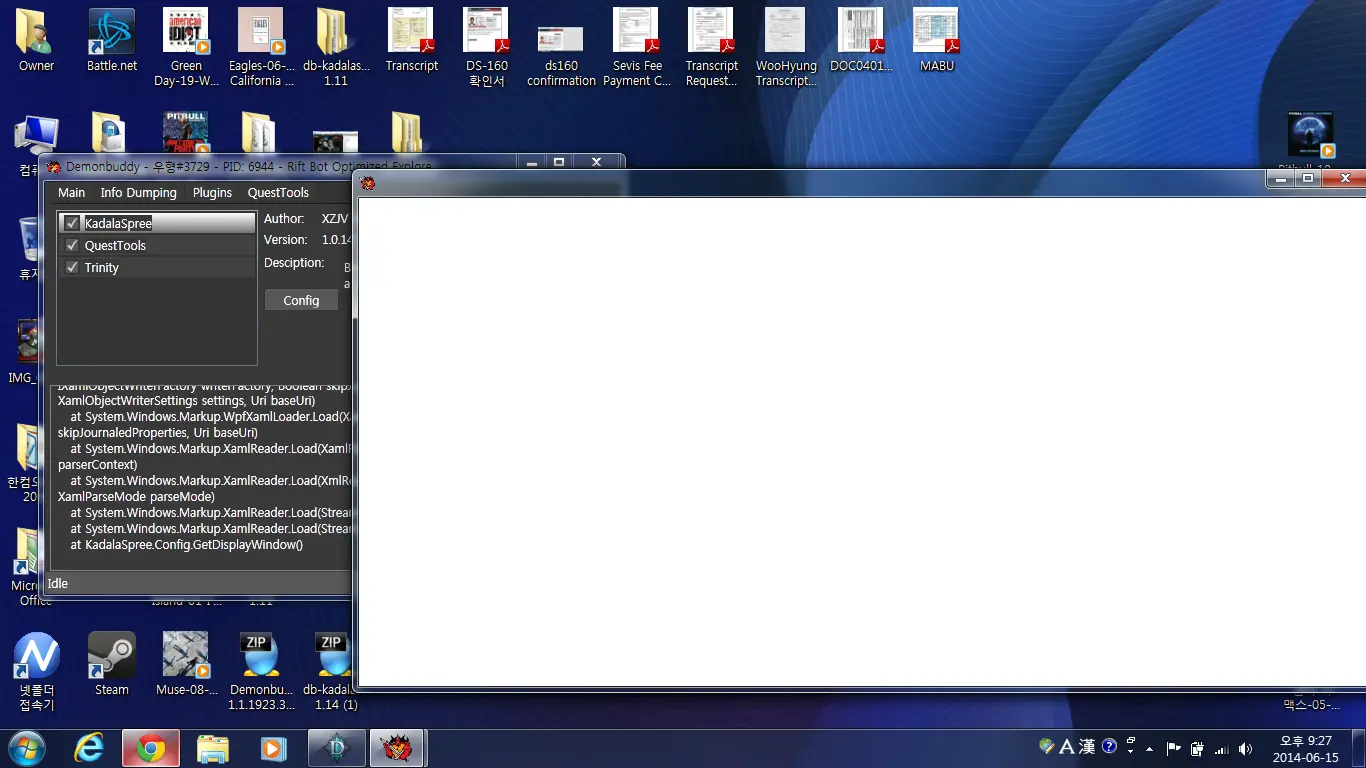Switch to the Main tab
This screenshot has height=768, width=1366.
click(71, 192)
